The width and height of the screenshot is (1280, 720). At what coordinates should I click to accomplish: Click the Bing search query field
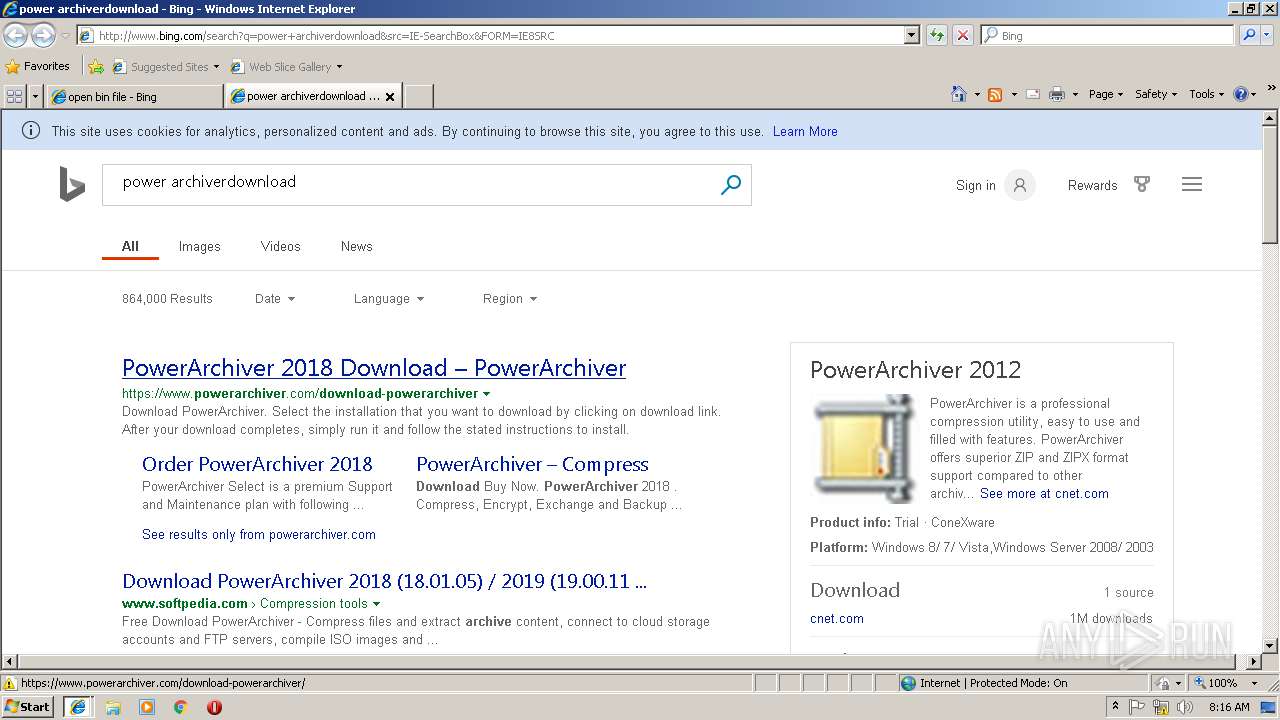point(410,183)
